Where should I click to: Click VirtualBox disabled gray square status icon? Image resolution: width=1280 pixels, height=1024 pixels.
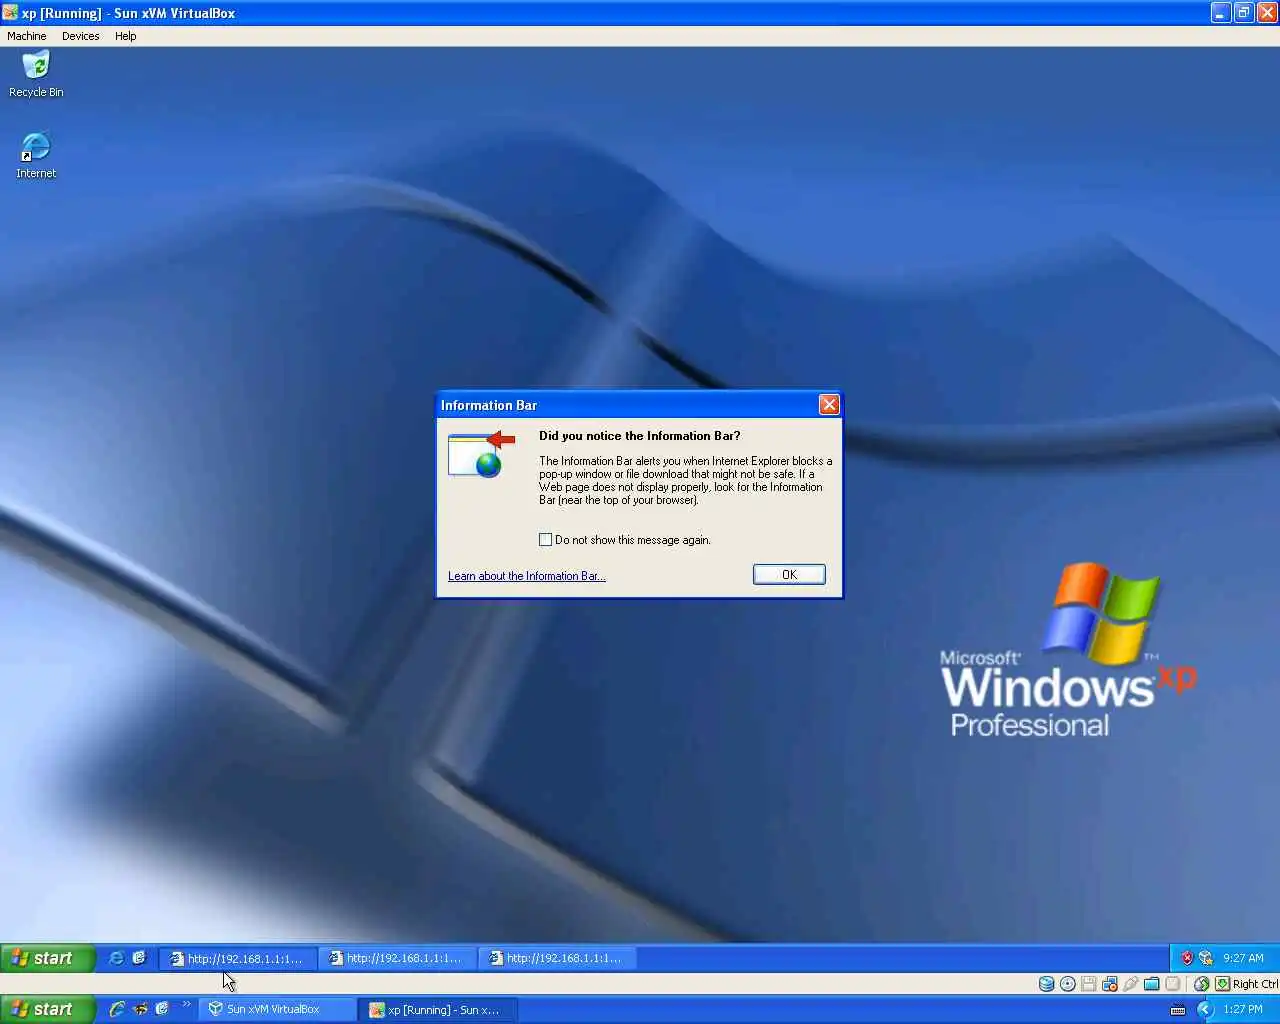pos(1173,984)
